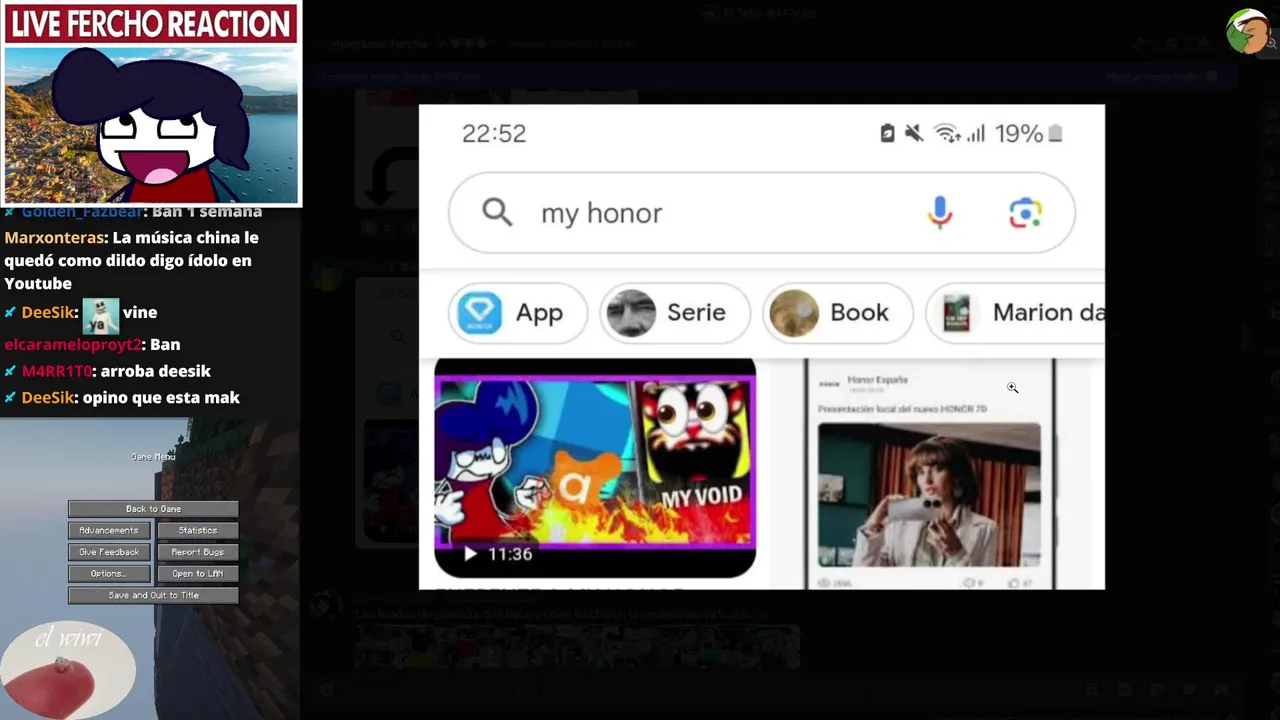Select the Marion filter chip

tap(1016, 313)
